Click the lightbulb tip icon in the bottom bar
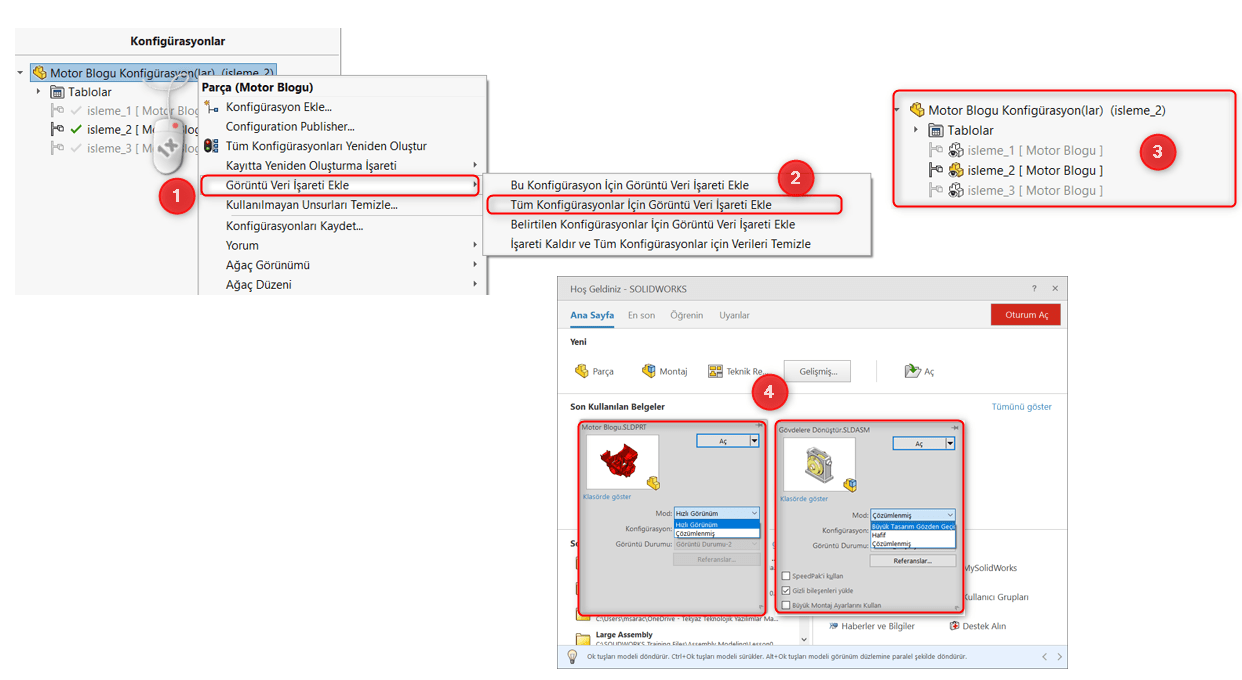This screenshot has width=1242, height=680. coord(572,656)
